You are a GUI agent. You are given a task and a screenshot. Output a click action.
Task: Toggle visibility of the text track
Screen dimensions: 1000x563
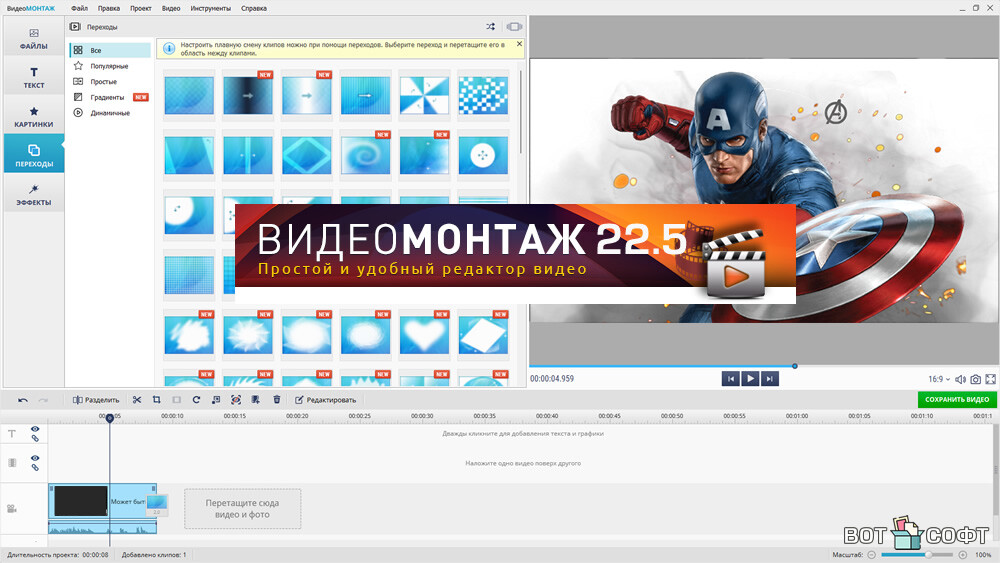(x=35, y=429)
